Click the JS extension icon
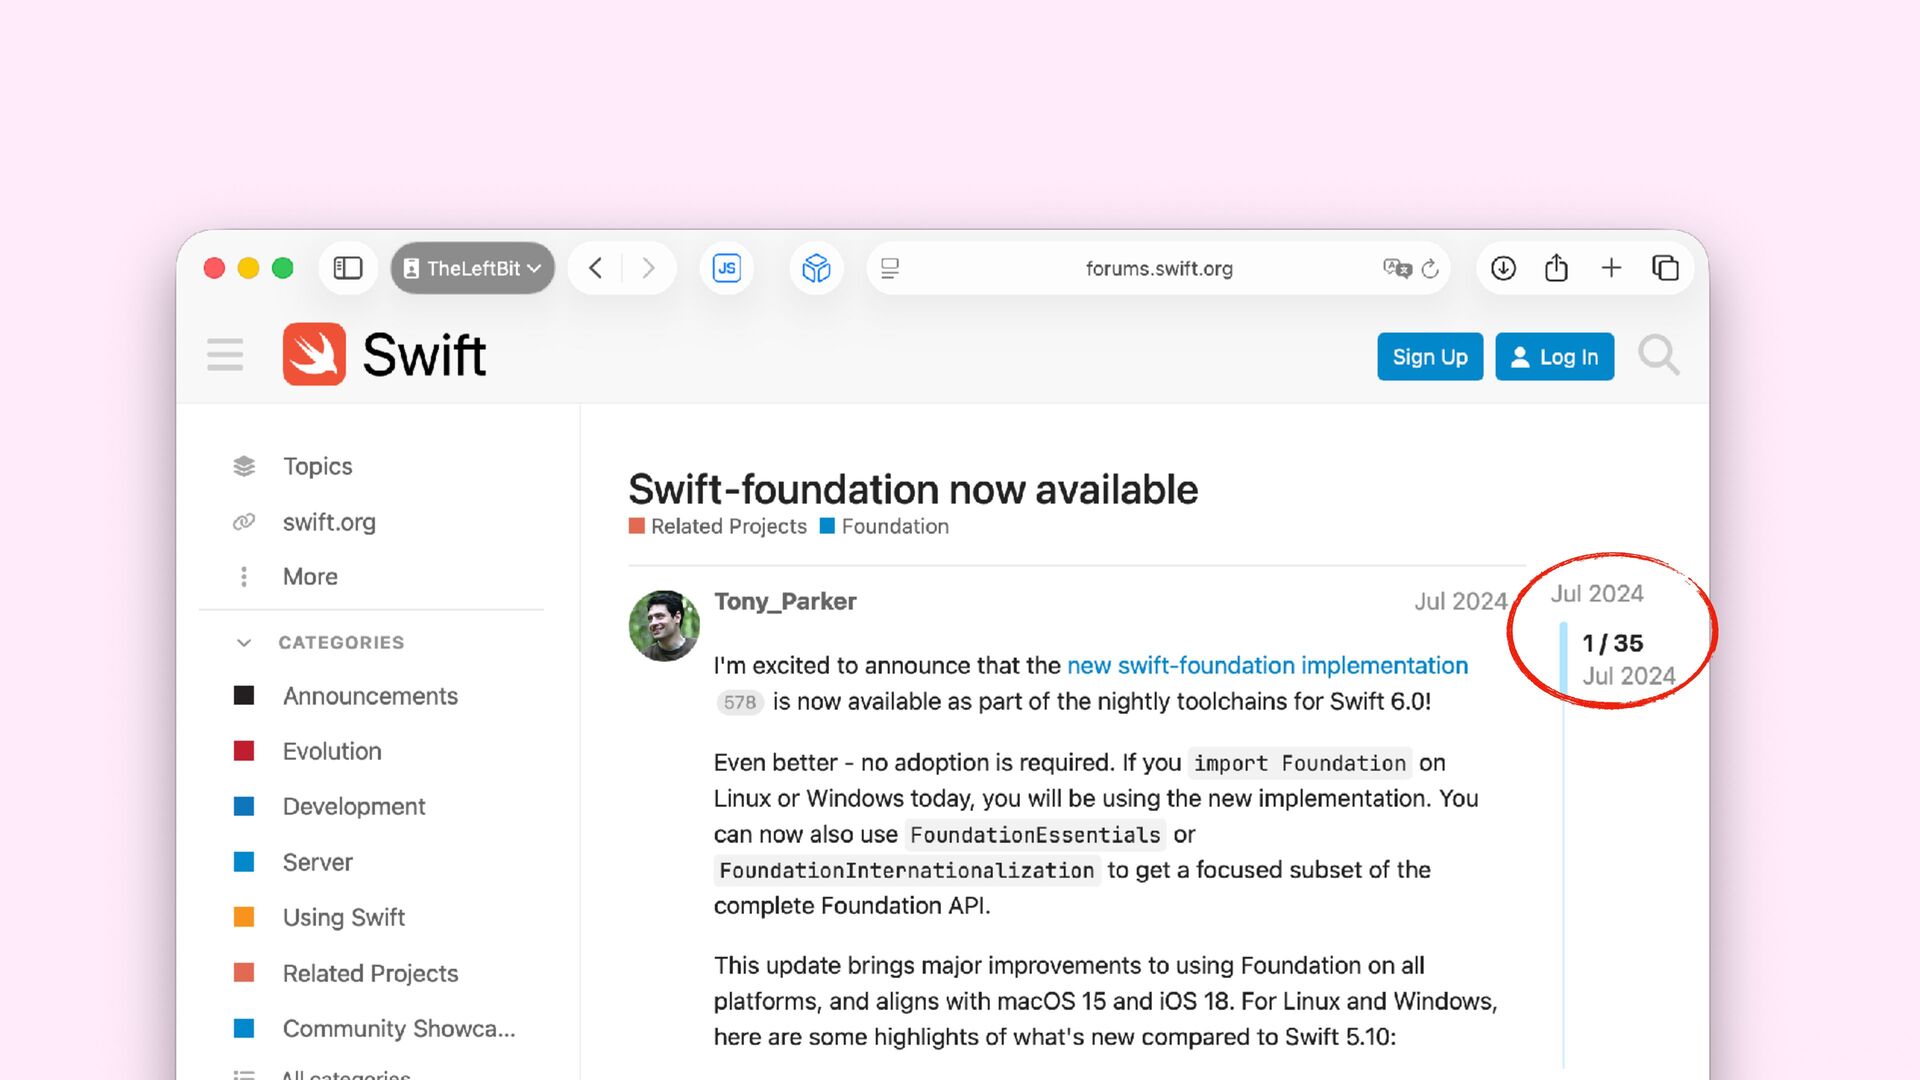This screenshot has width=1920, height=1080. 727,268
